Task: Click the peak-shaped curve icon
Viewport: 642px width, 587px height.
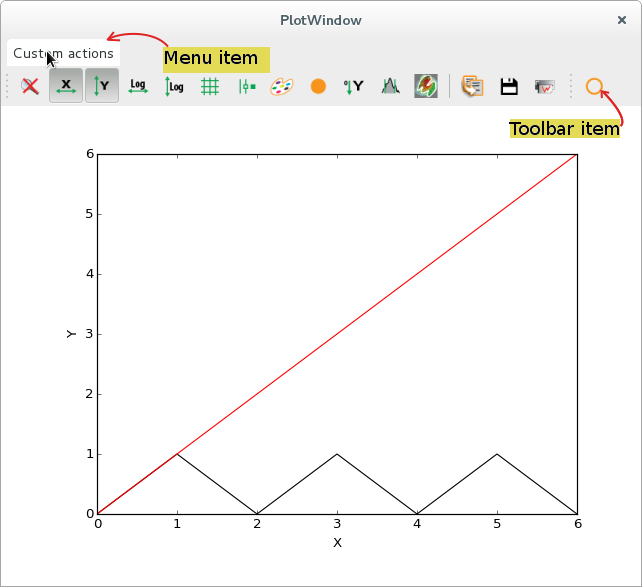Action: coord(390,87)
